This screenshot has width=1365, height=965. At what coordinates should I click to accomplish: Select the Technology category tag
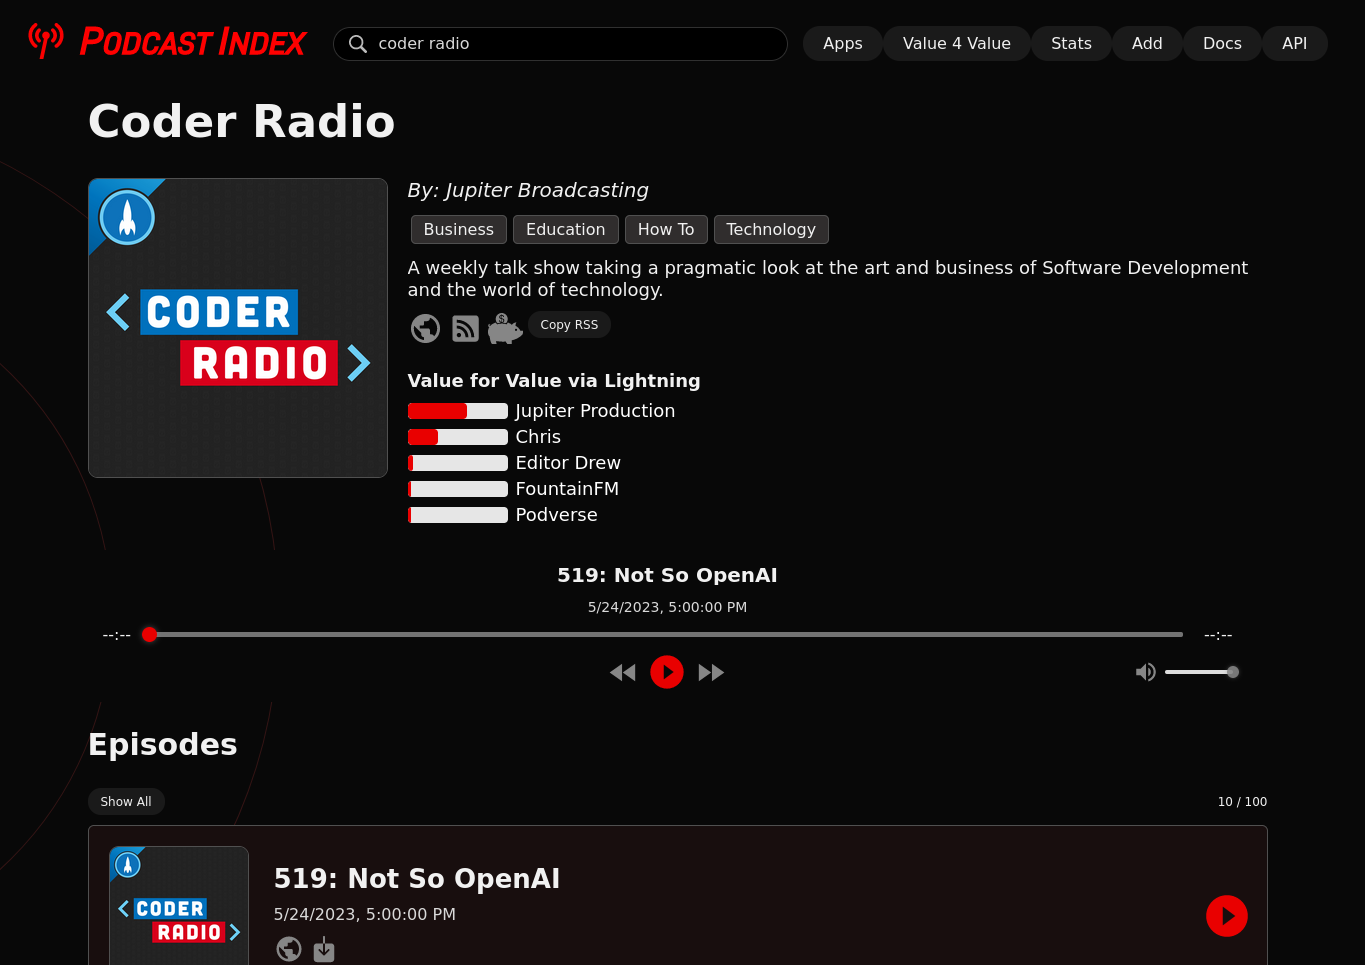(771, 229)
